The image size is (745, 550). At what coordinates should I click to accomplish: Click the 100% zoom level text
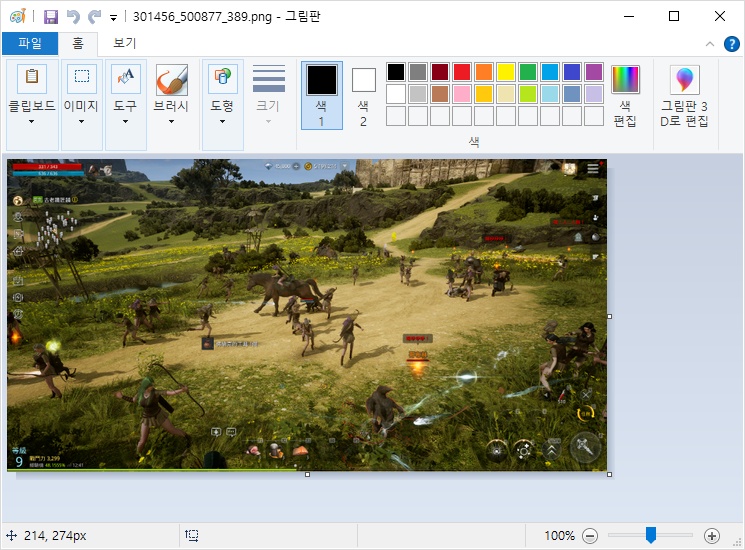559,536
